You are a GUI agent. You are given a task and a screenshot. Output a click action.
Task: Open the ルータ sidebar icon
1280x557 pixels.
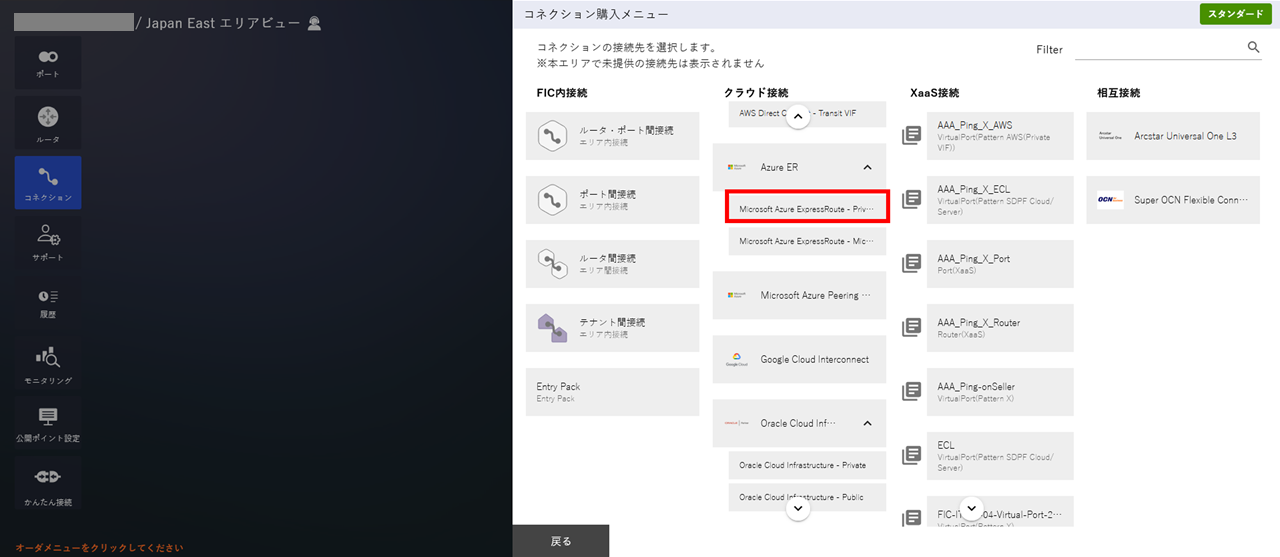[48, 123]
